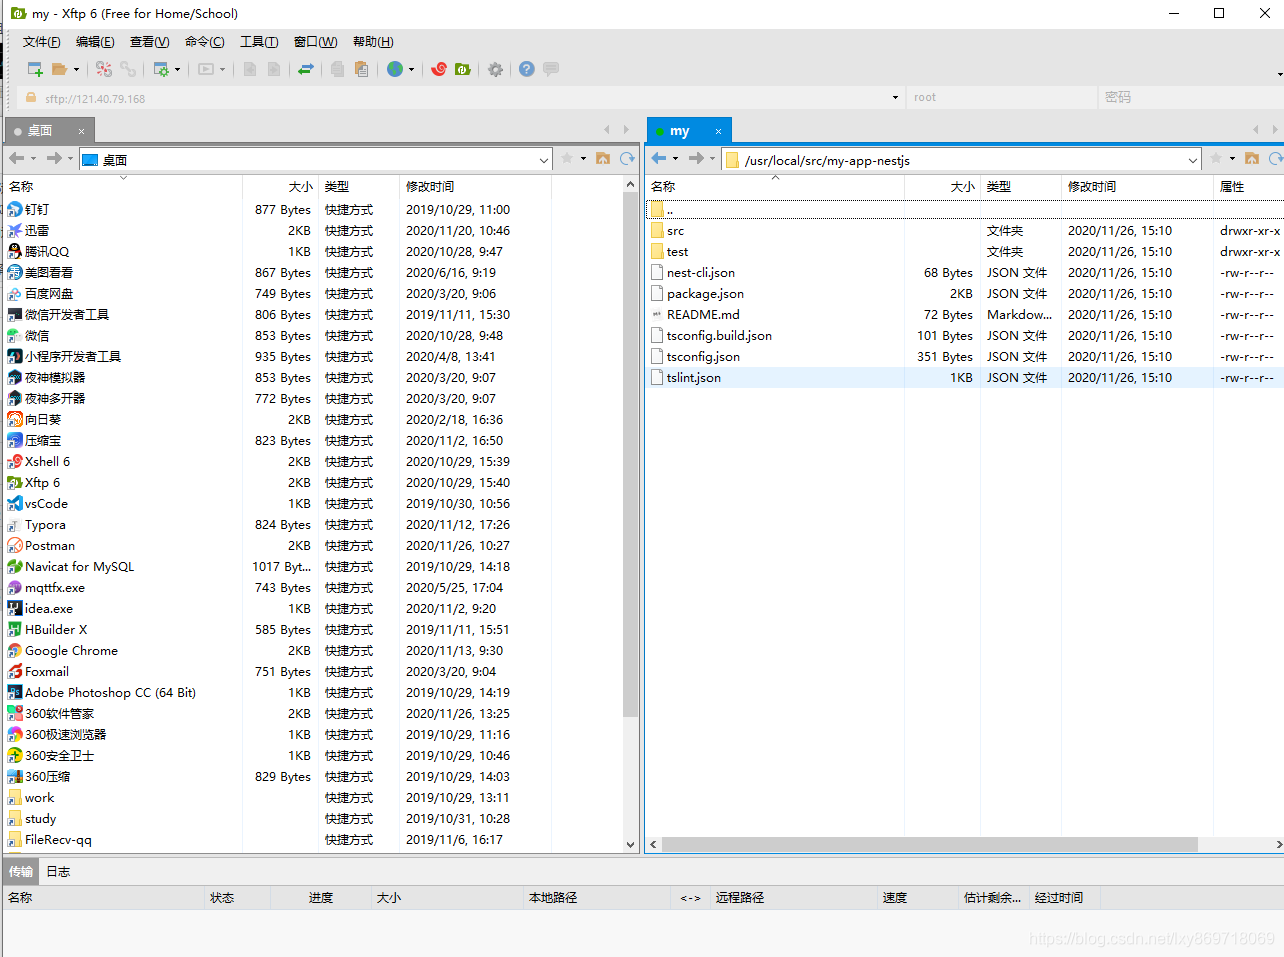Go back in remote my pane
The image size is (1284, 957).
[x=659, y=158]
